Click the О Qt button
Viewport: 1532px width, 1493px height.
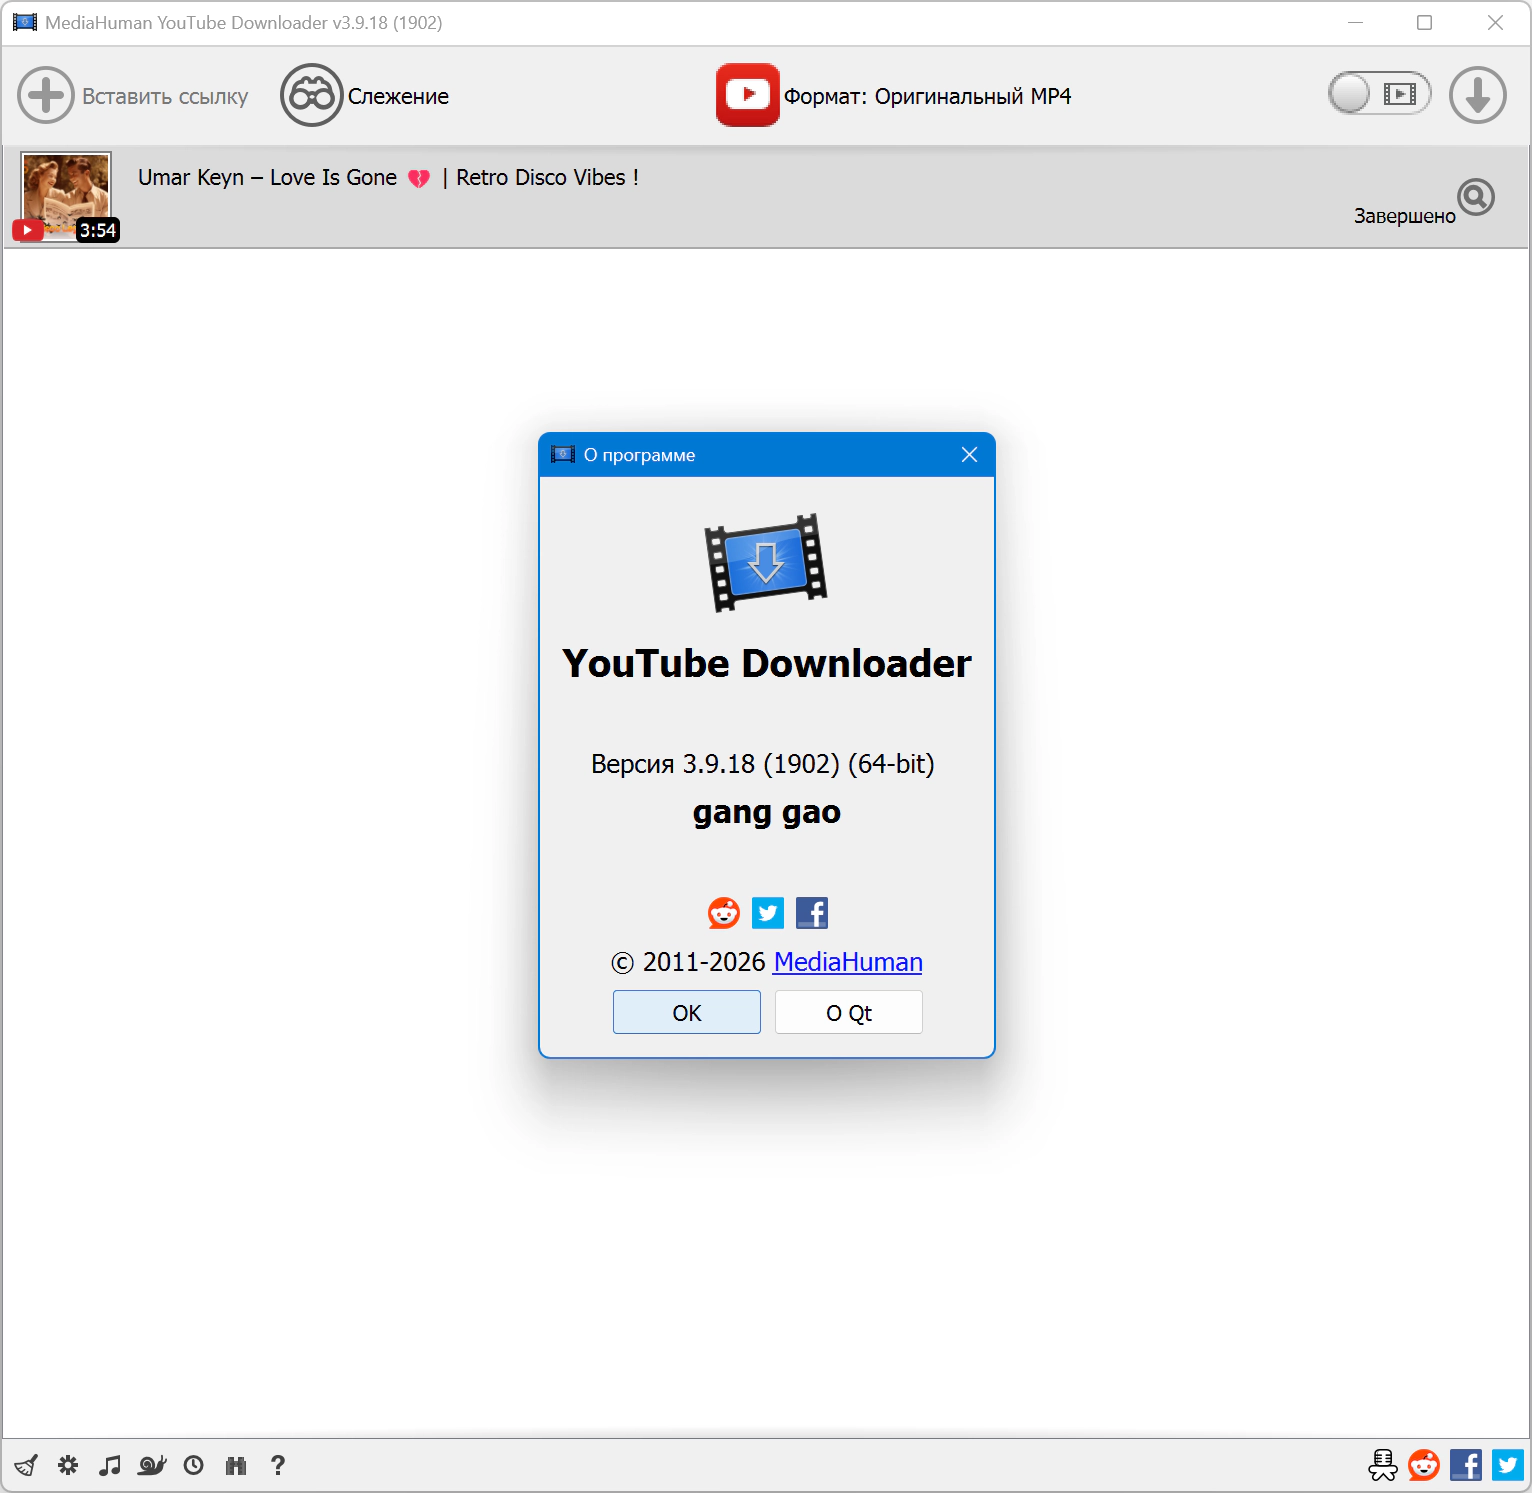tap(849, 1012)
